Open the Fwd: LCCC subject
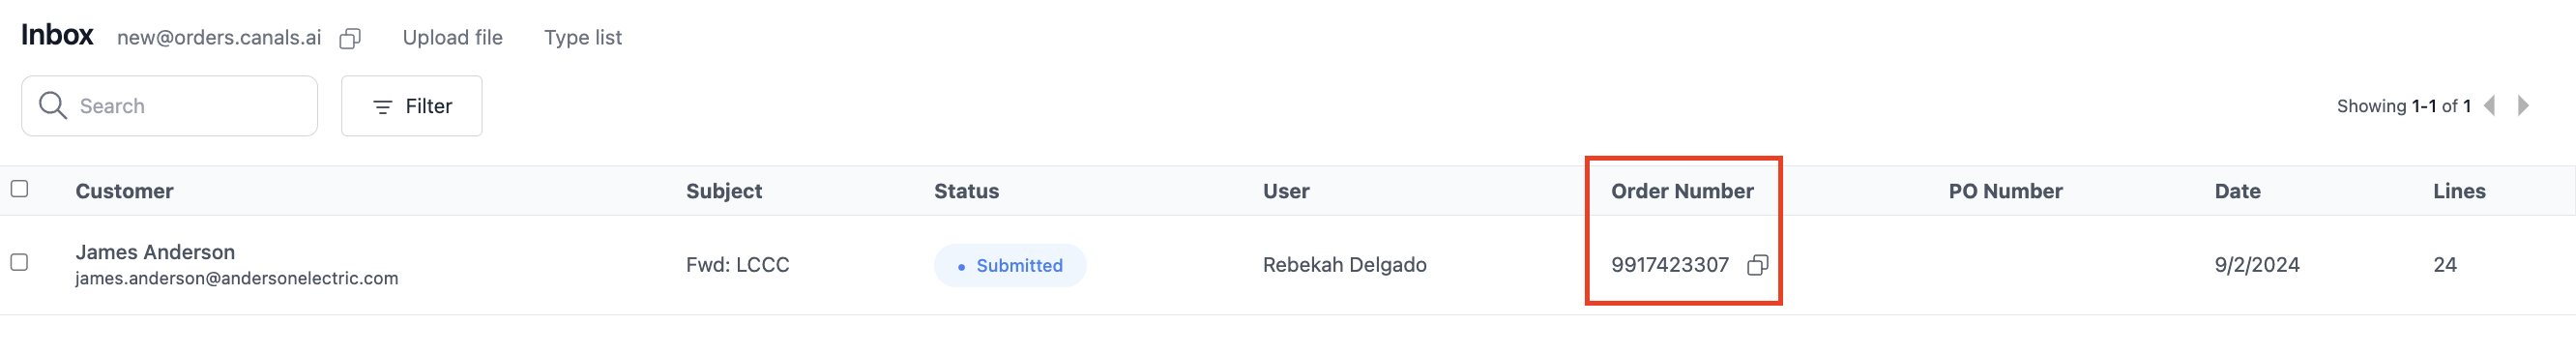 click(737, 265)
